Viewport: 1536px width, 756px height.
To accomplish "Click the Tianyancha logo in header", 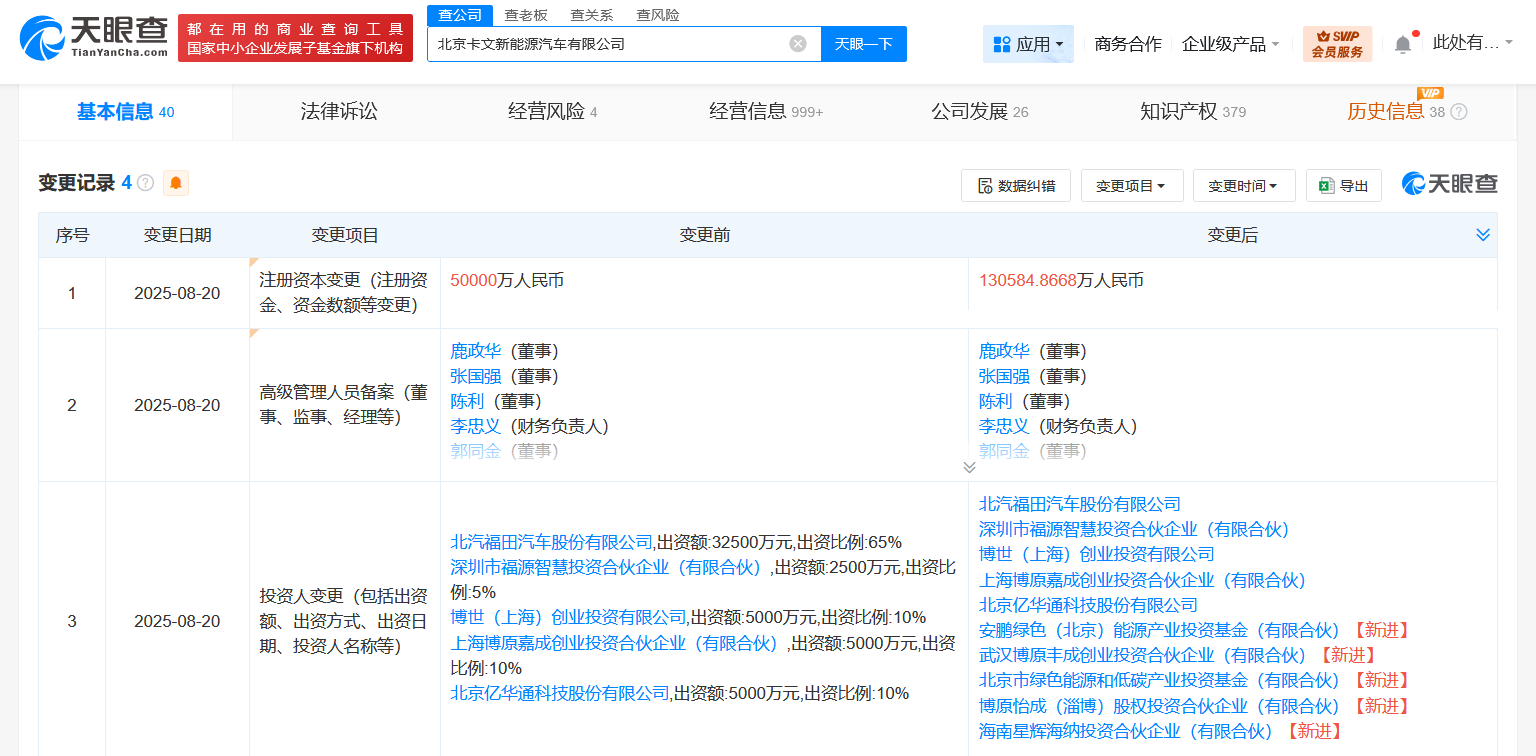I will click(x=94, y=38).
